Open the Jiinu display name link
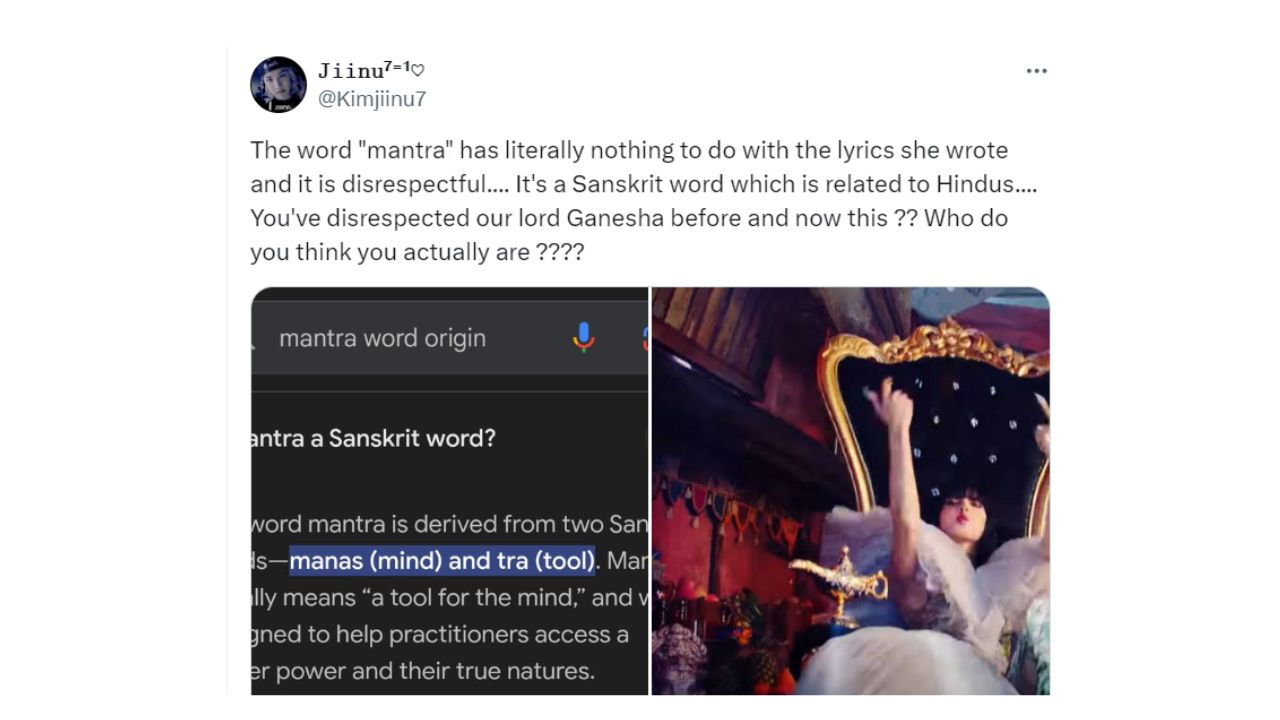This screenshot has width=1280, height=720. [362, 71]
